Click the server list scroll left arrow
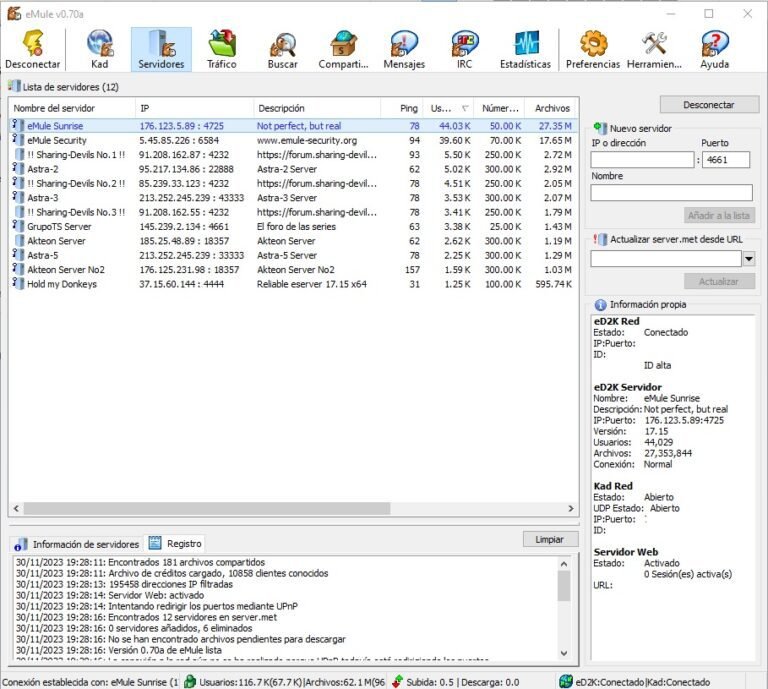The image size is (768, 689). [16, 508]
